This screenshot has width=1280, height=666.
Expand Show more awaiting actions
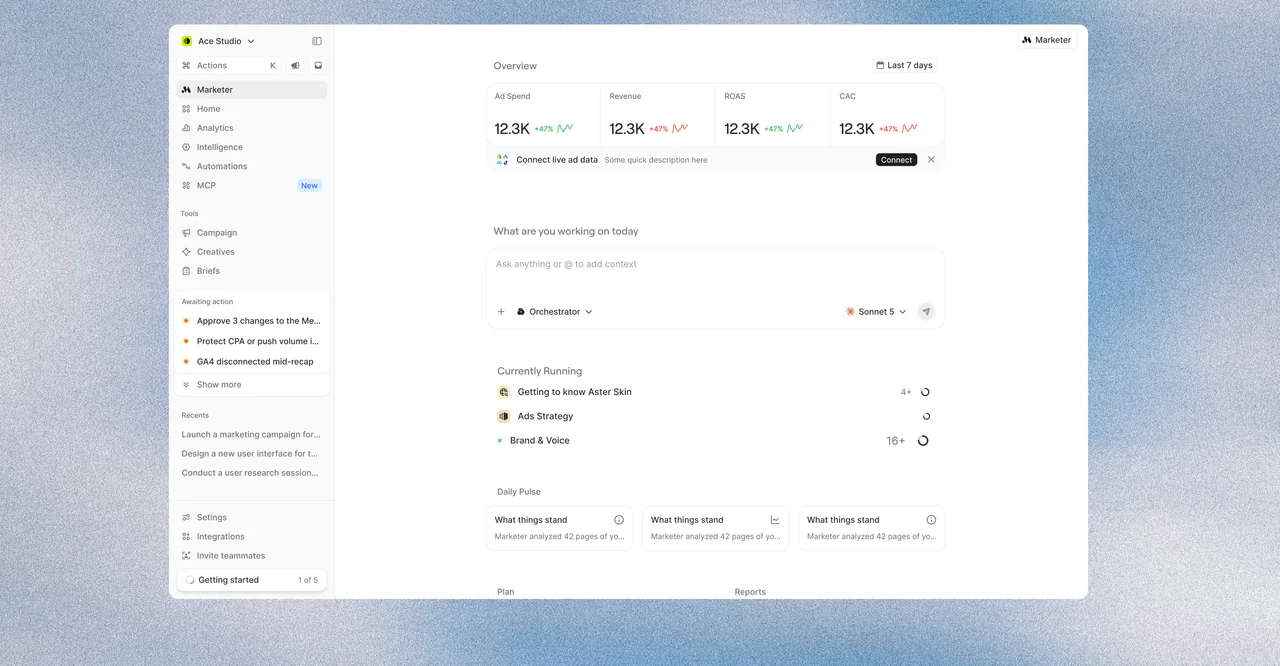(x=252, y=385)
